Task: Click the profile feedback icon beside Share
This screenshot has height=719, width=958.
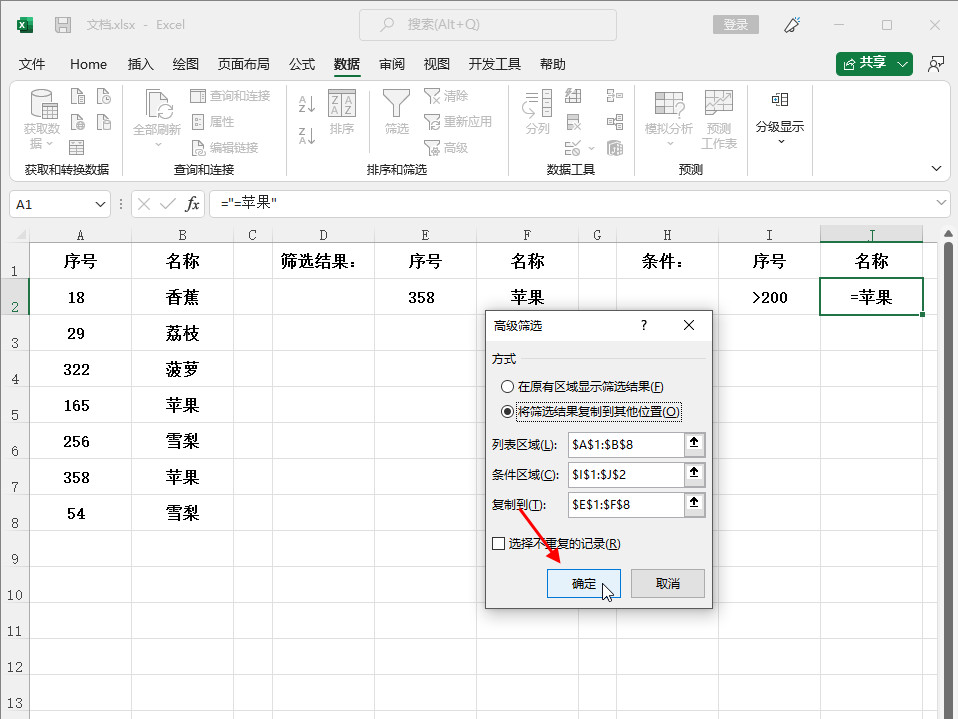Action: click(936, 64)
